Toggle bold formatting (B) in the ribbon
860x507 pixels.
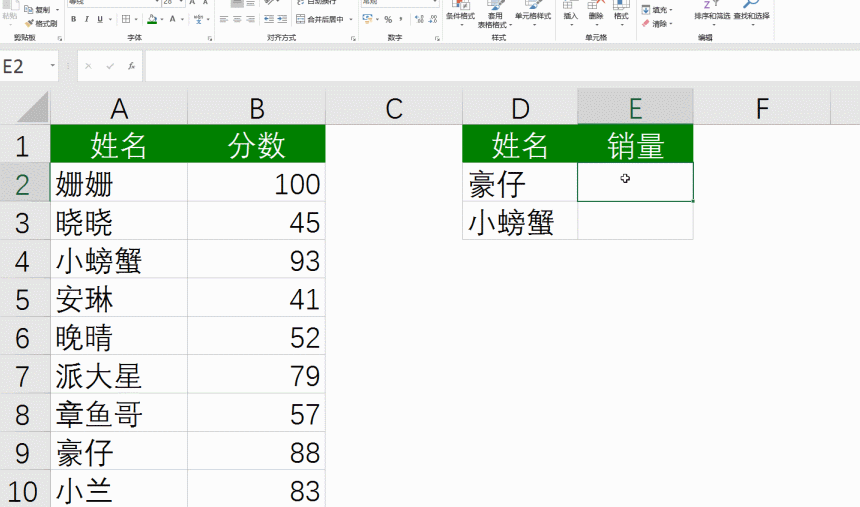pyautogui.click(x=73, y=19)
